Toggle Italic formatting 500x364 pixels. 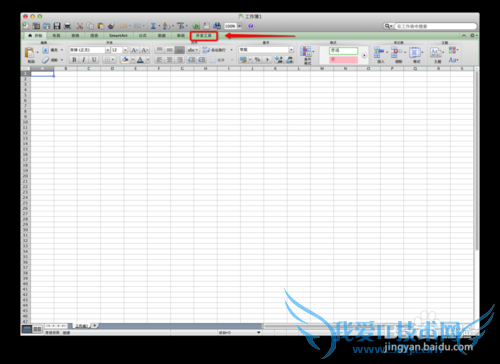coord(84,60)
